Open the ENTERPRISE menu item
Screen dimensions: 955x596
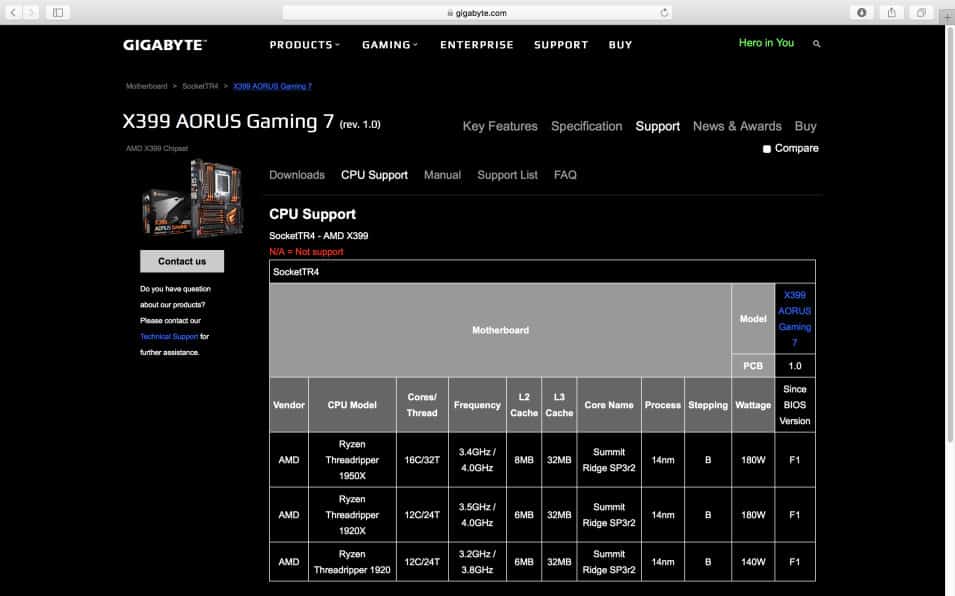coord(477,45)
